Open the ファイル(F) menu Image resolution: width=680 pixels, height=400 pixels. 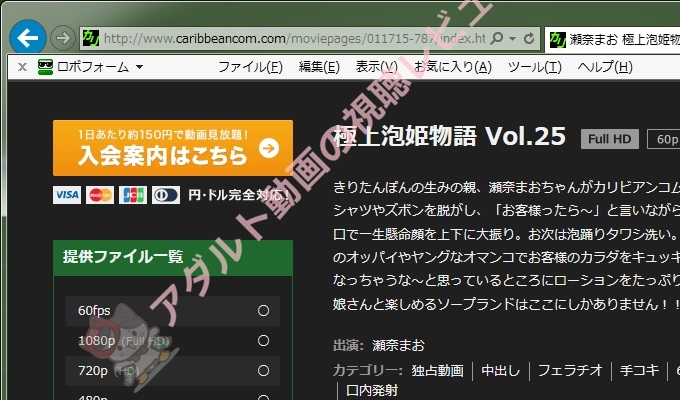point(250,67)
